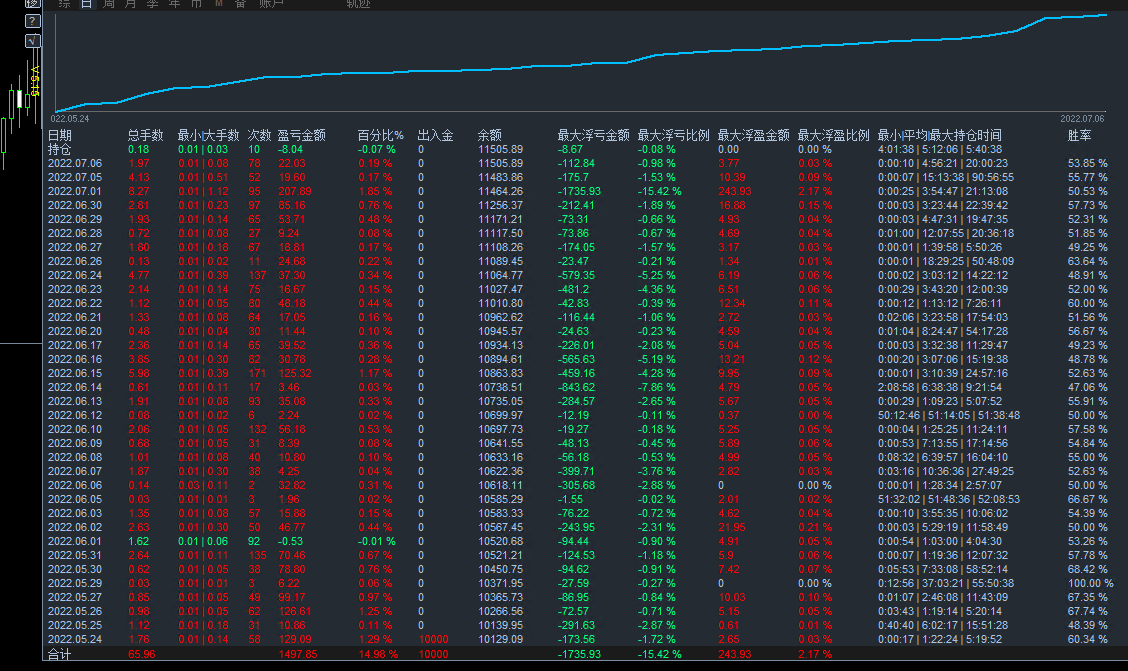Select the 2022.07.05 date row
Viewport: 1128px width, 671px height.
click(x=75, y=178)
